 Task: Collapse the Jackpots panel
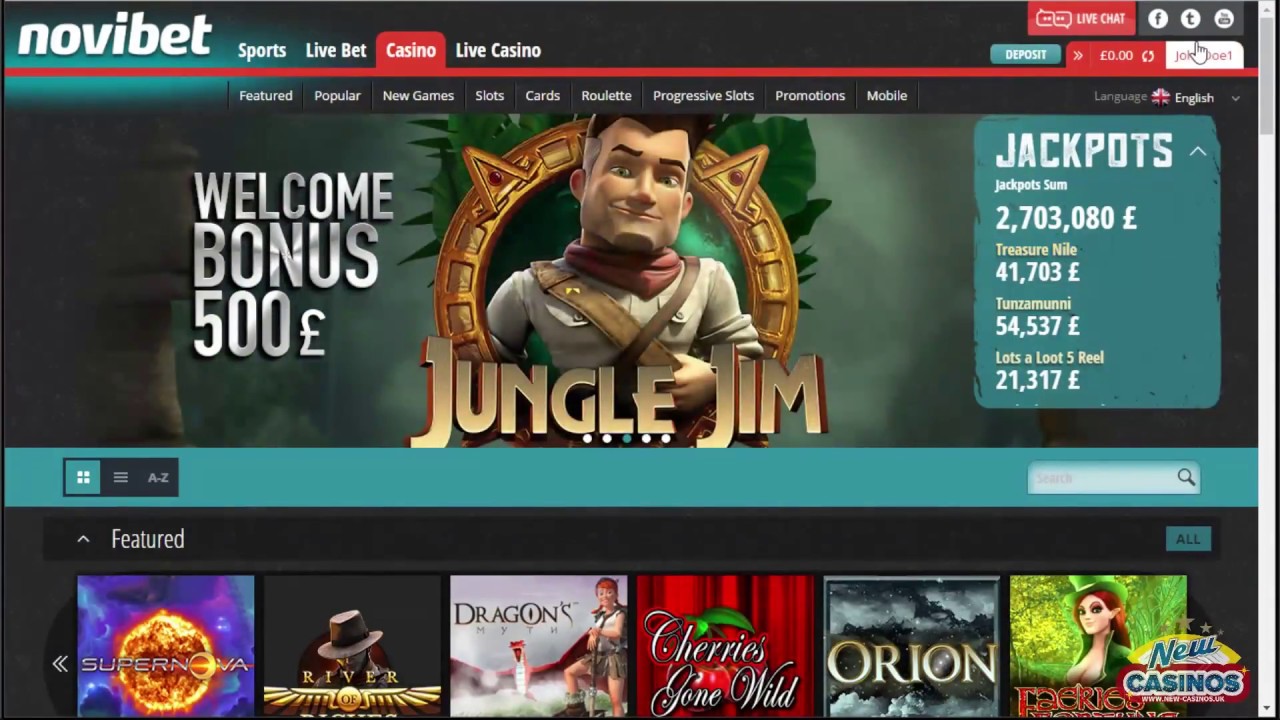click(x=1198, y=152)
